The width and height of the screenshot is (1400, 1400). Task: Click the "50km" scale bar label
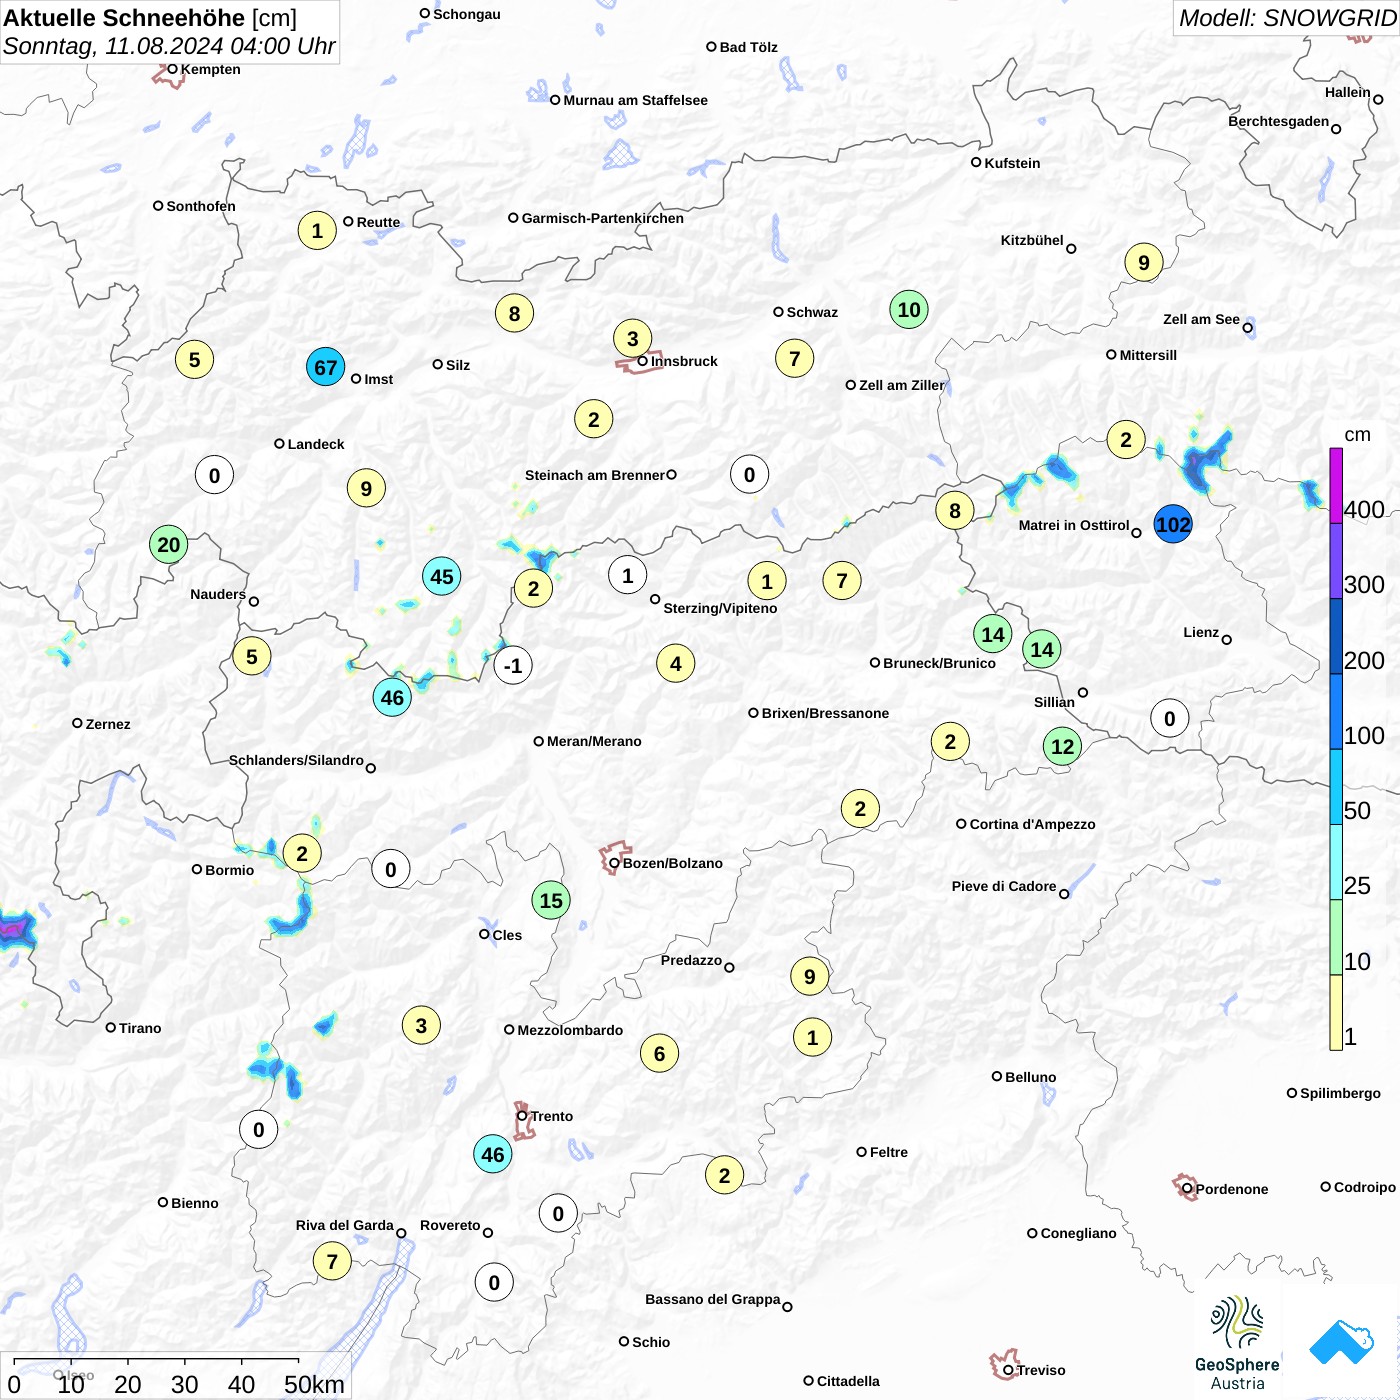[314, 1384]
